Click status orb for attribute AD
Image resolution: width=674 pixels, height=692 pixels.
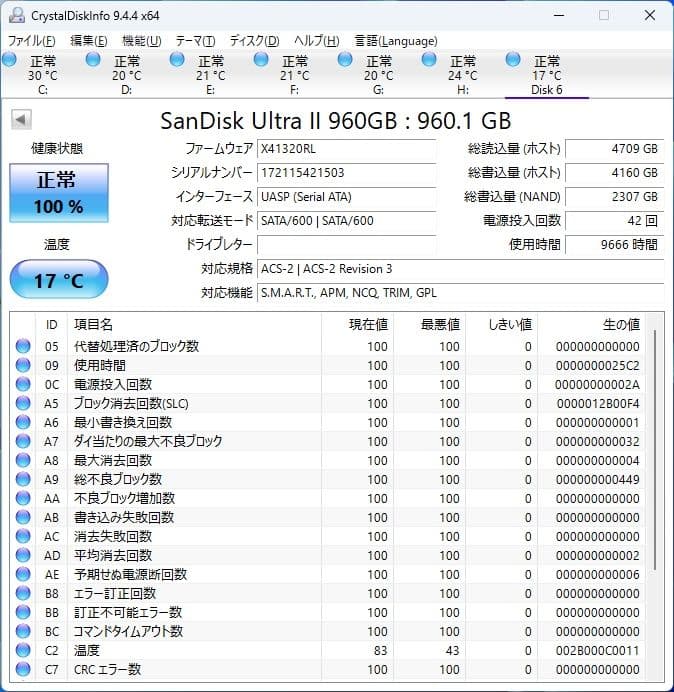point(23,555)
